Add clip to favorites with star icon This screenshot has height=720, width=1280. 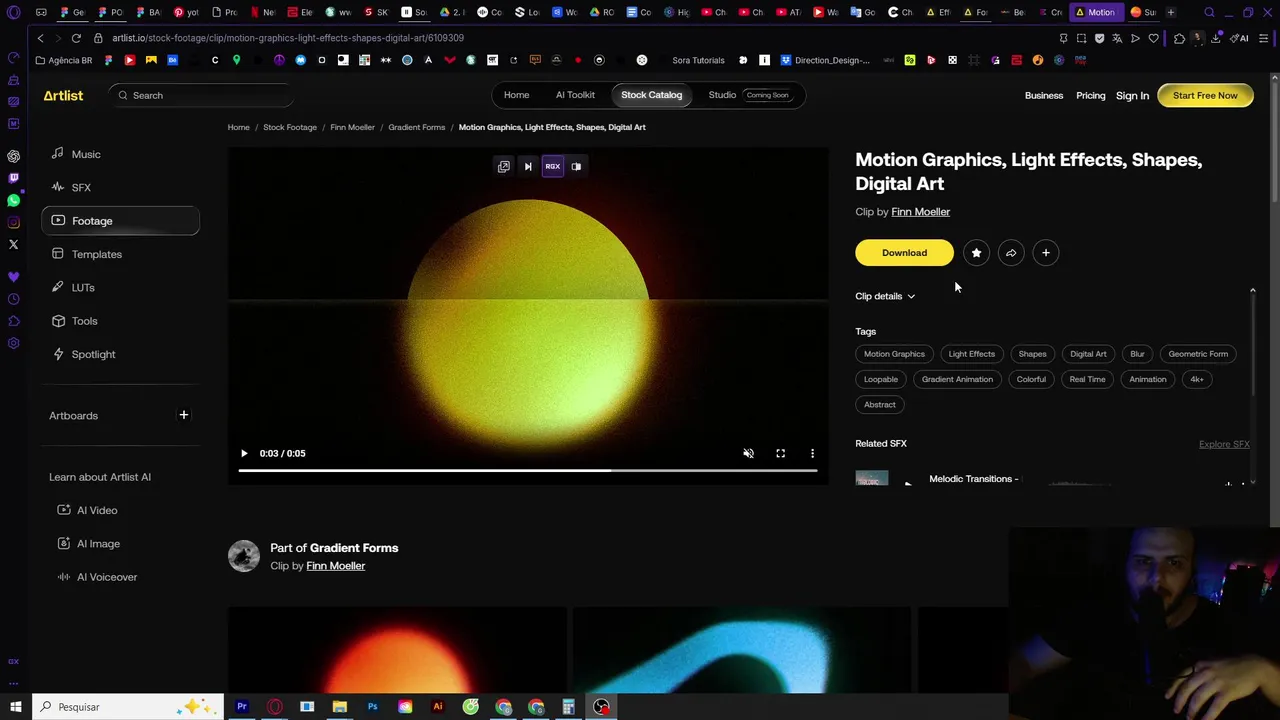tap(976, 253)
